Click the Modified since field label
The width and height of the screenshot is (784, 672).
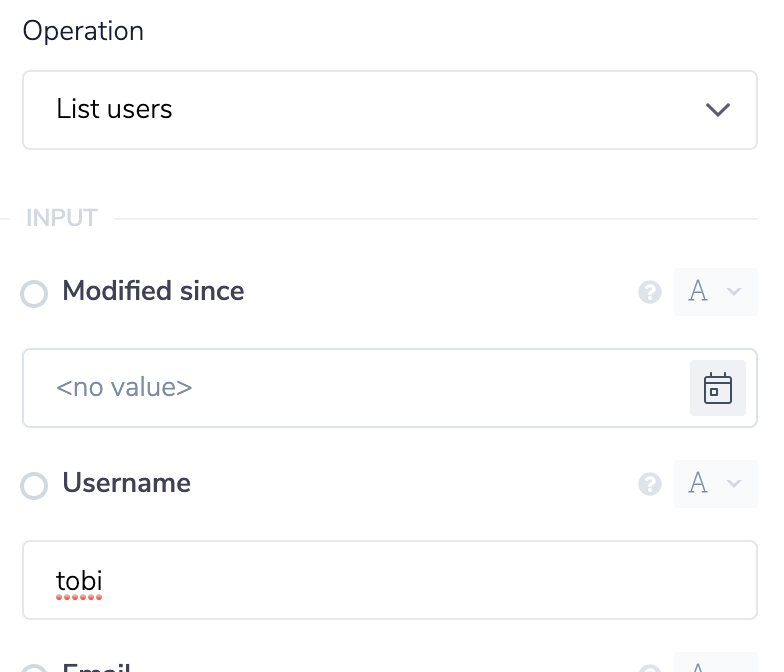pos(153,291)
